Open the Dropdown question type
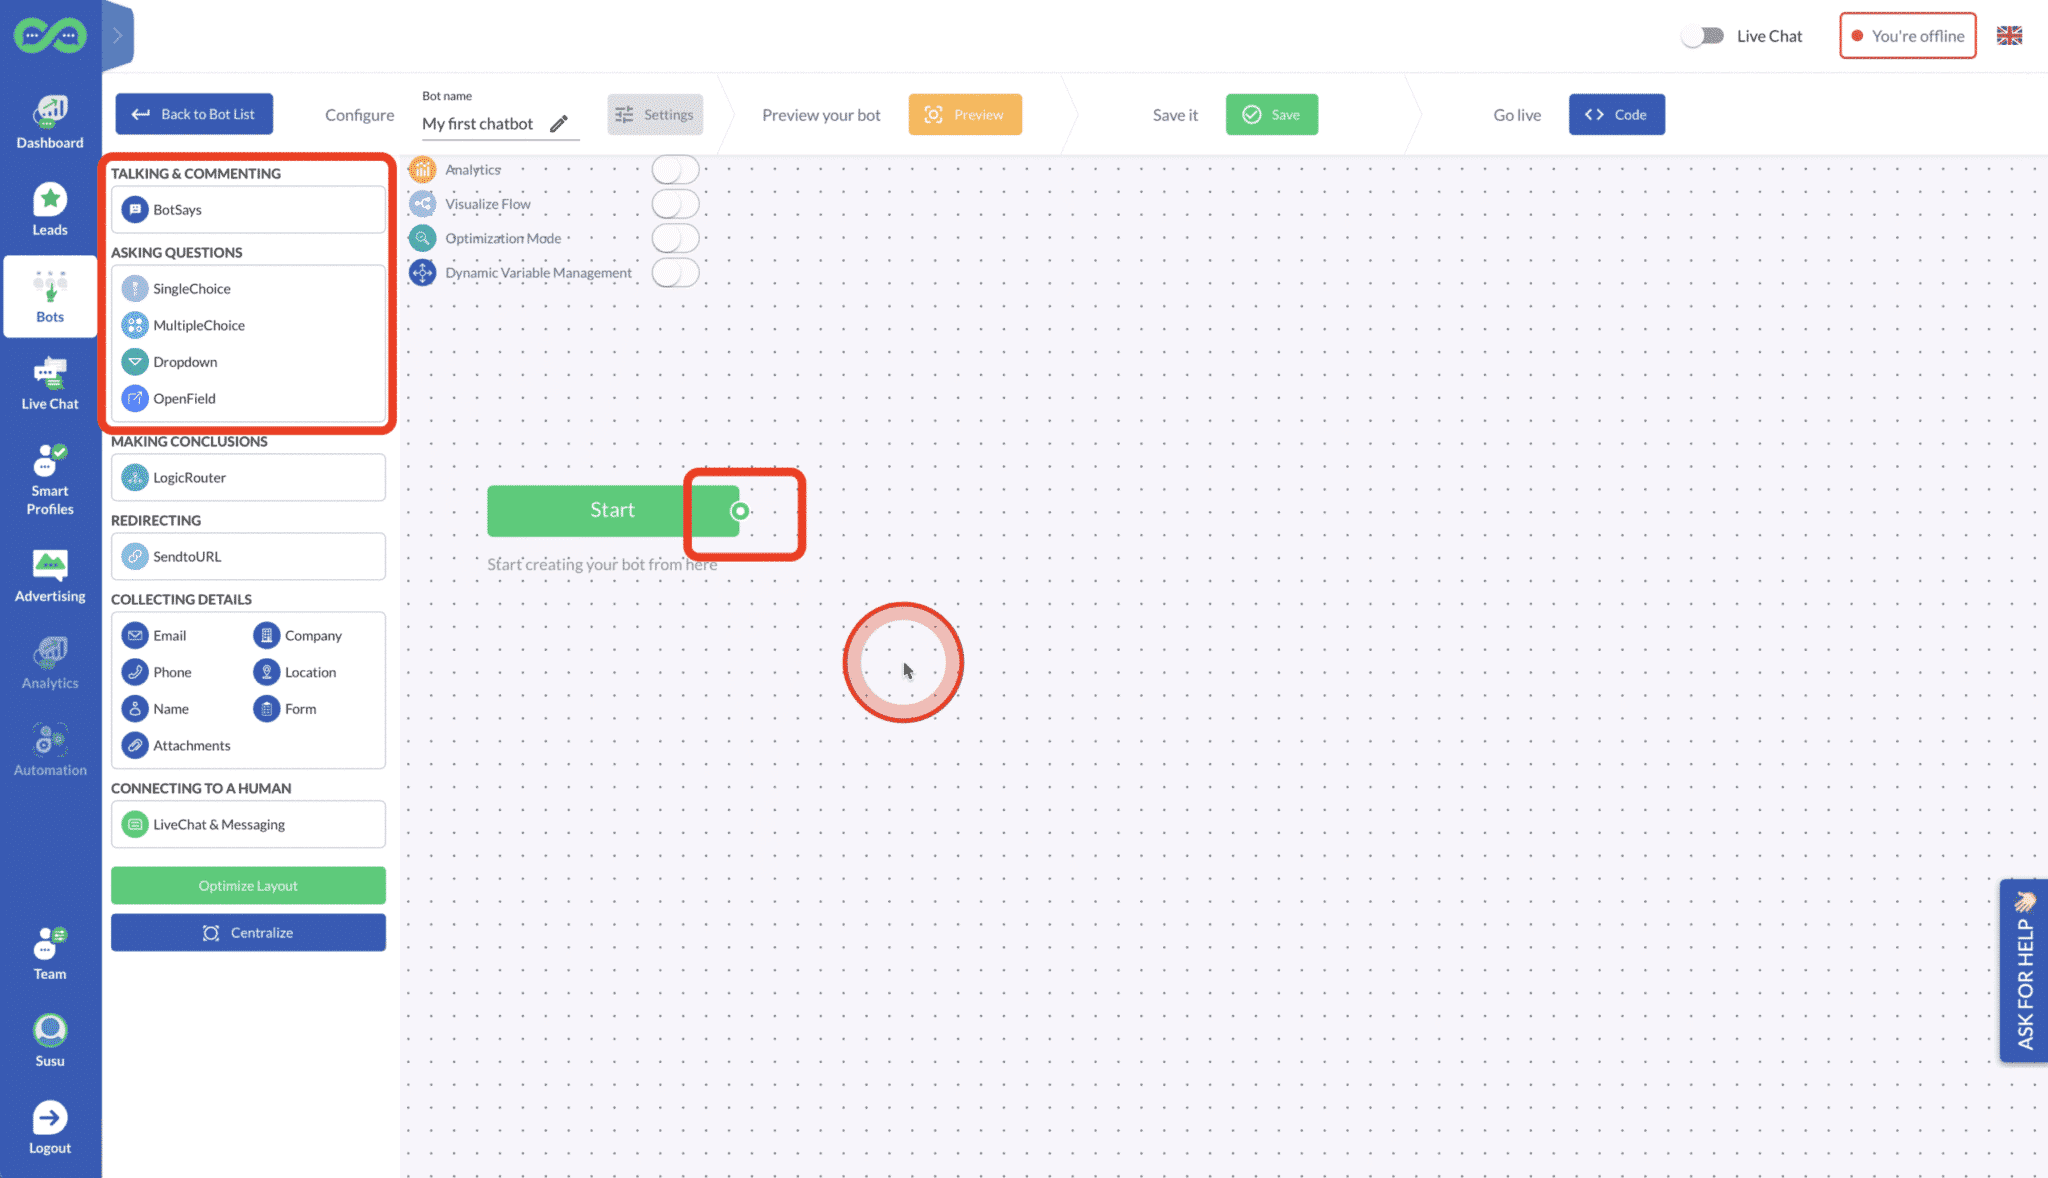The width and height of the screenshot is (2048, 1178). point(184,362)
